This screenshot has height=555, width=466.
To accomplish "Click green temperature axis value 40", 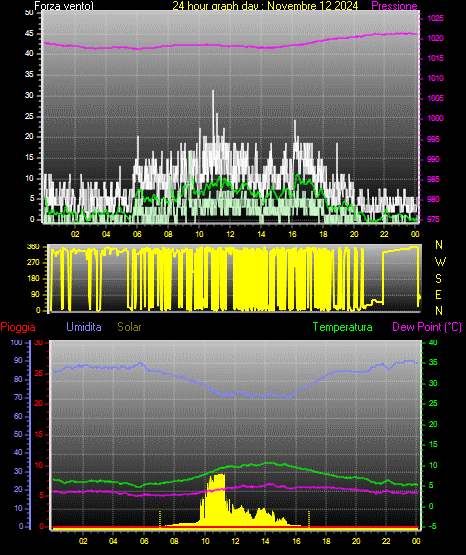I will [x=433, y=343].
